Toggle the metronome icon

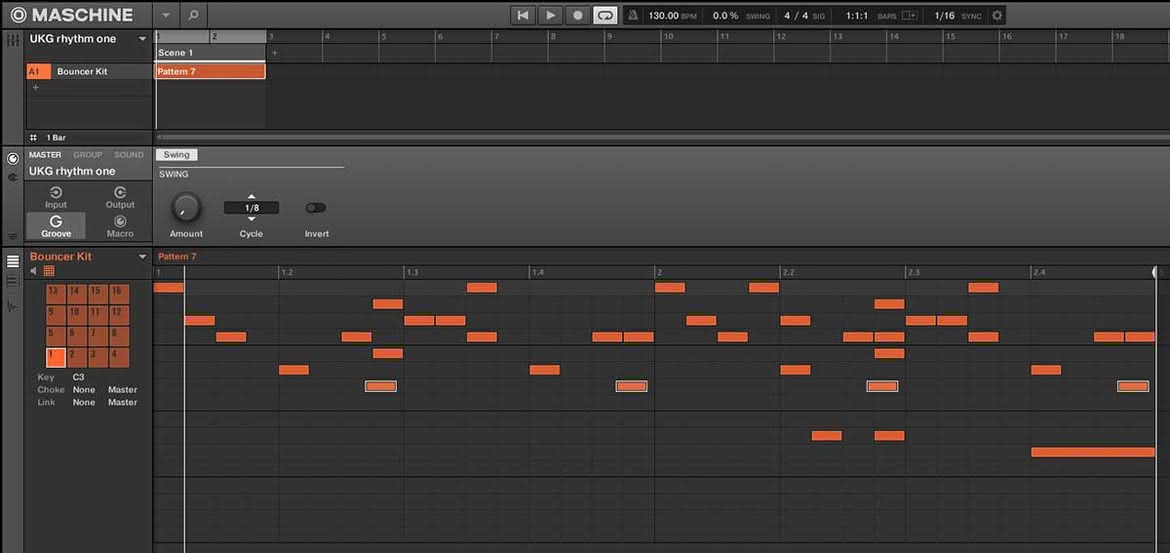point(632,15)
